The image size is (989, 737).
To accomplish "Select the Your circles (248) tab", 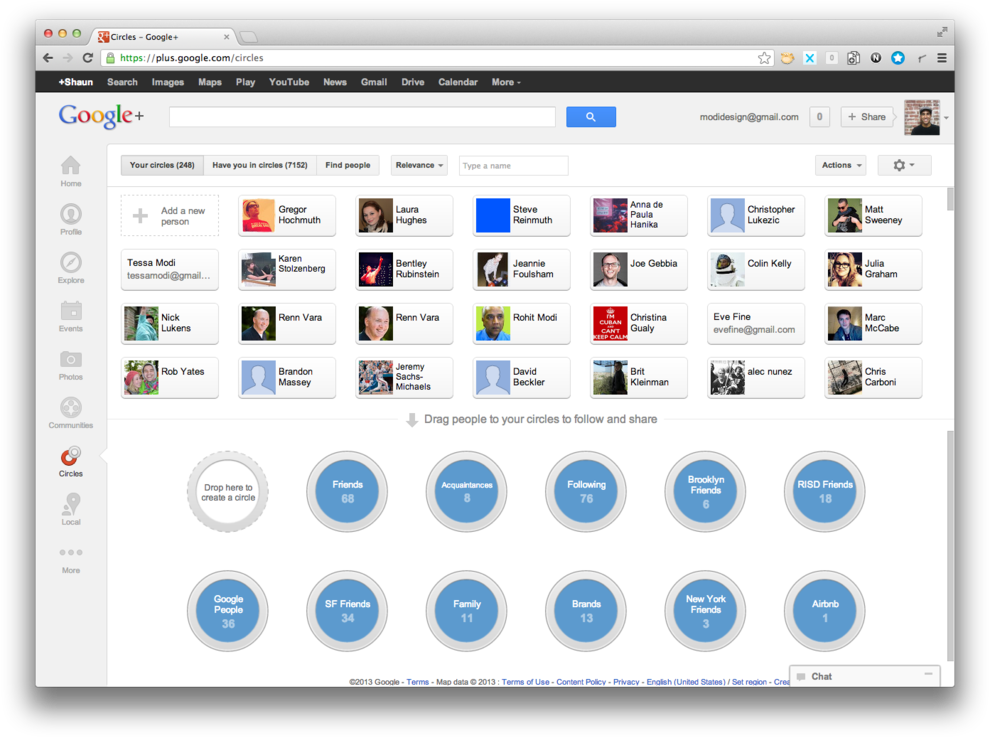I will tap(162, 165).
